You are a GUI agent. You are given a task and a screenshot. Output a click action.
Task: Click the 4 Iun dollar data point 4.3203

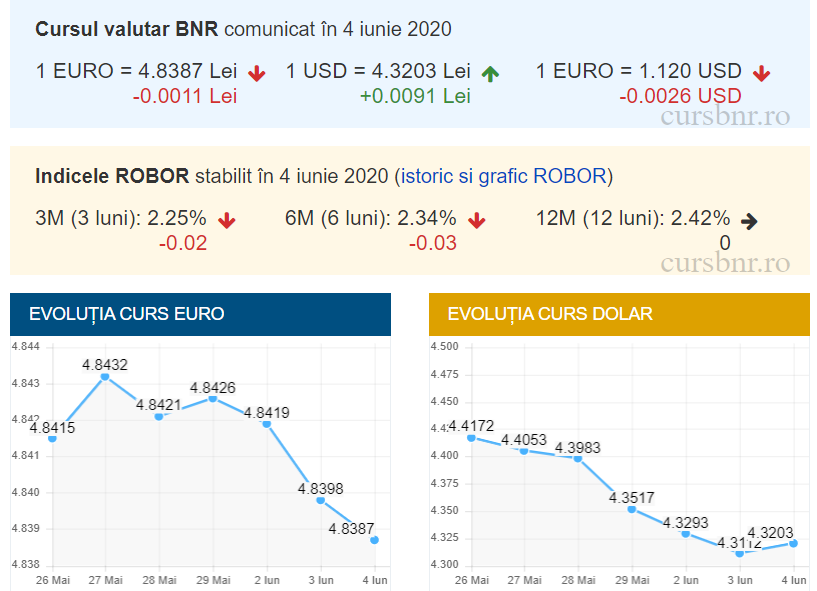click(x=794, y=543)
